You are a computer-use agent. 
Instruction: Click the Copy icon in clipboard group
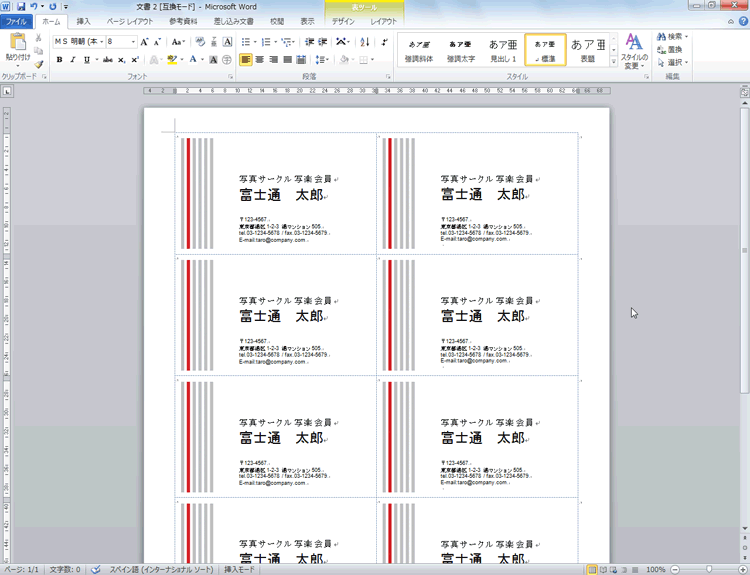pyautogui.click(x=39, y=51)
